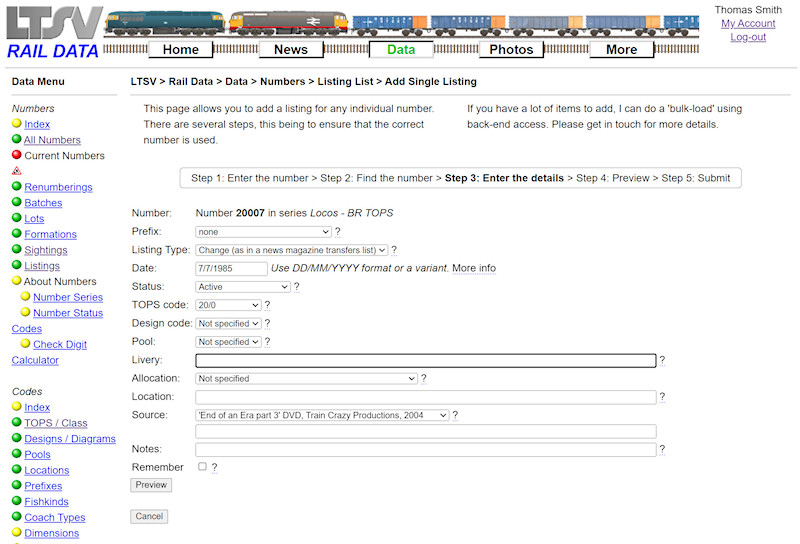Click the blue diesel locomotive image in header
Viewport: 800px width, 544px height.
point(165,23)
